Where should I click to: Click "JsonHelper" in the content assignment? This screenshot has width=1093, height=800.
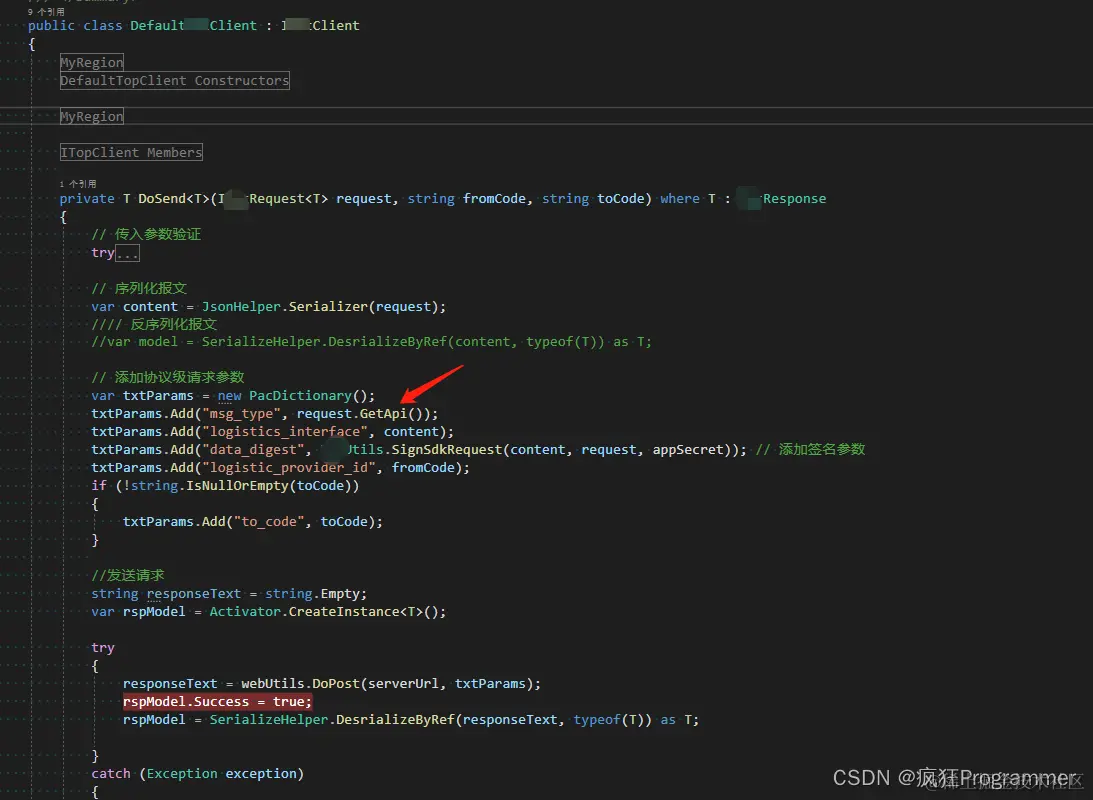click(241, 307)
